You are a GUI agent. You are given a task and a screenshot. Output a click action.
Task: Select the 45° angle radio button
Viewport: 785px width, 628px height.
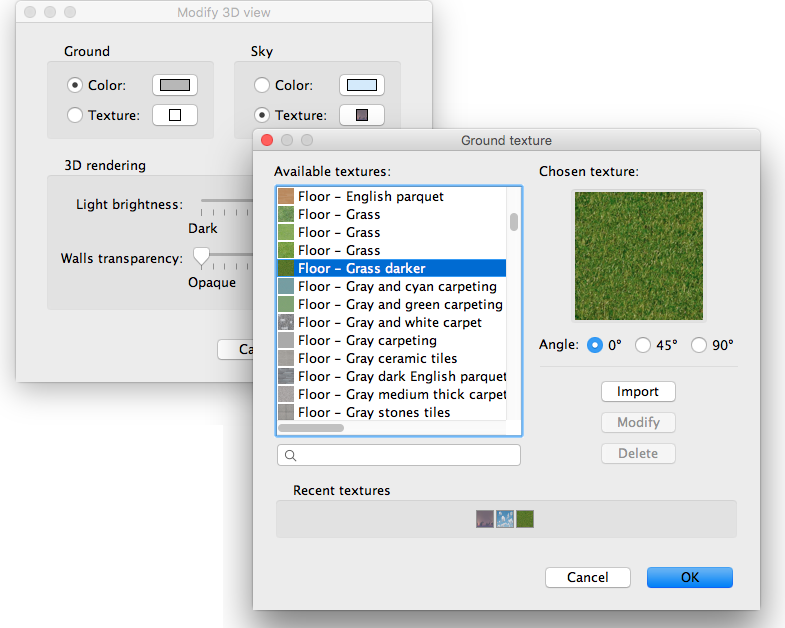(x=643, y=345)
